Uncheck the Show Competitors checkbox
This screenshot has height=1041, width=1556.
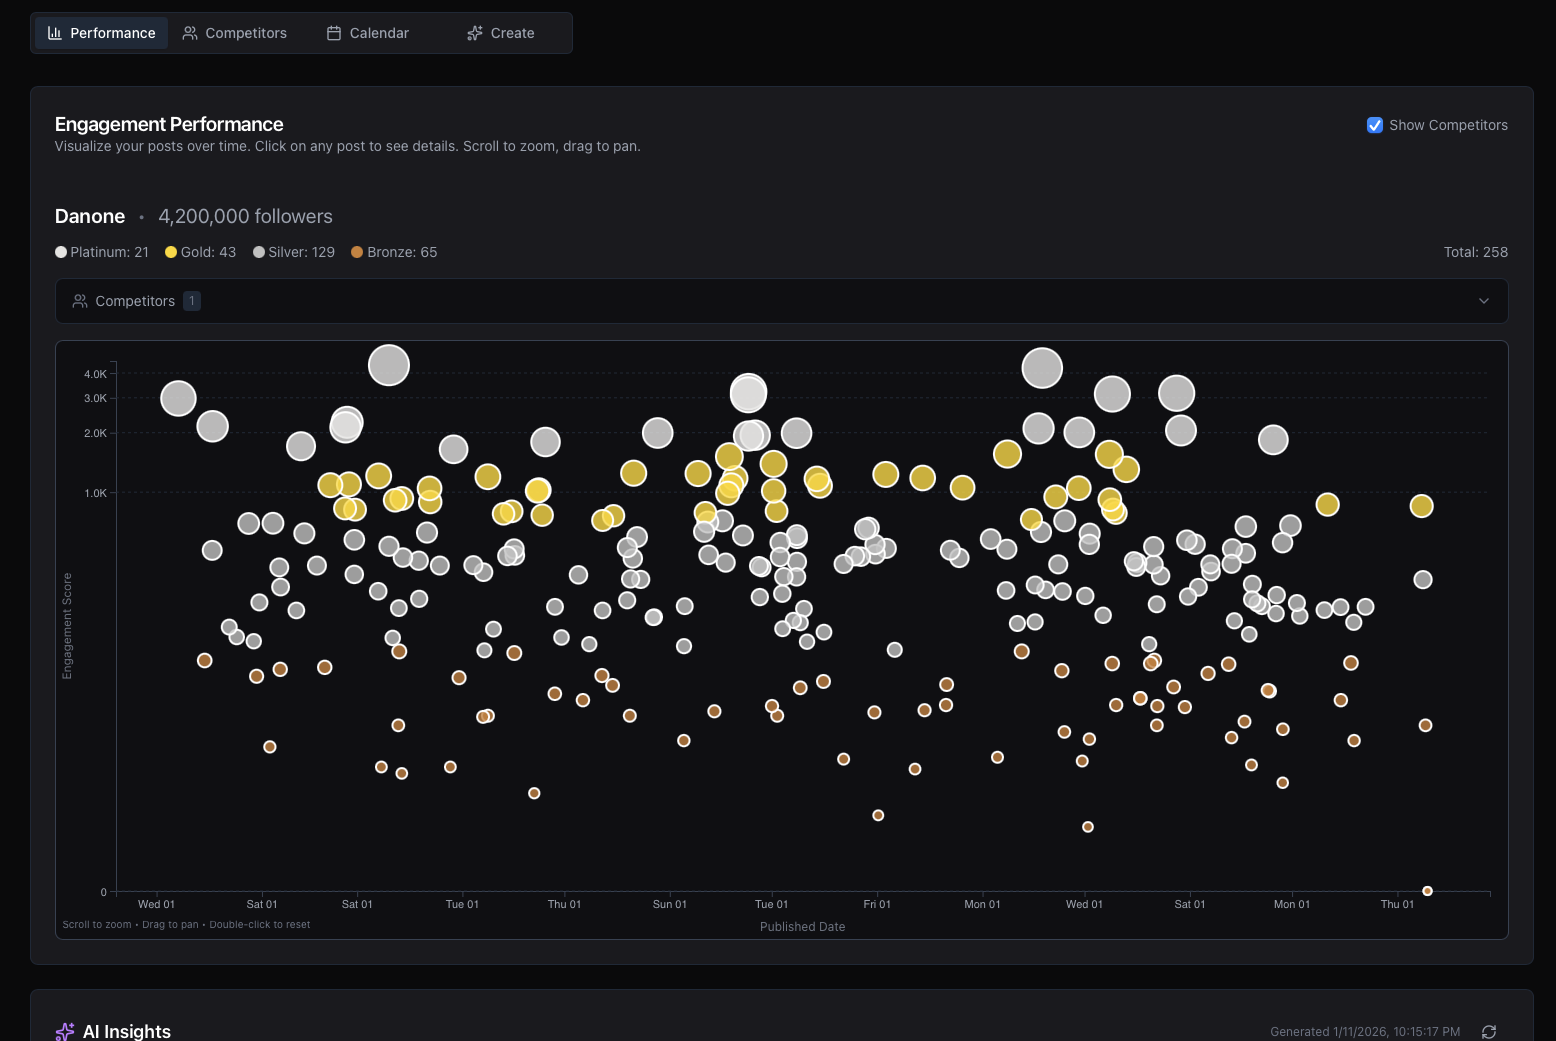(1375, 125)
